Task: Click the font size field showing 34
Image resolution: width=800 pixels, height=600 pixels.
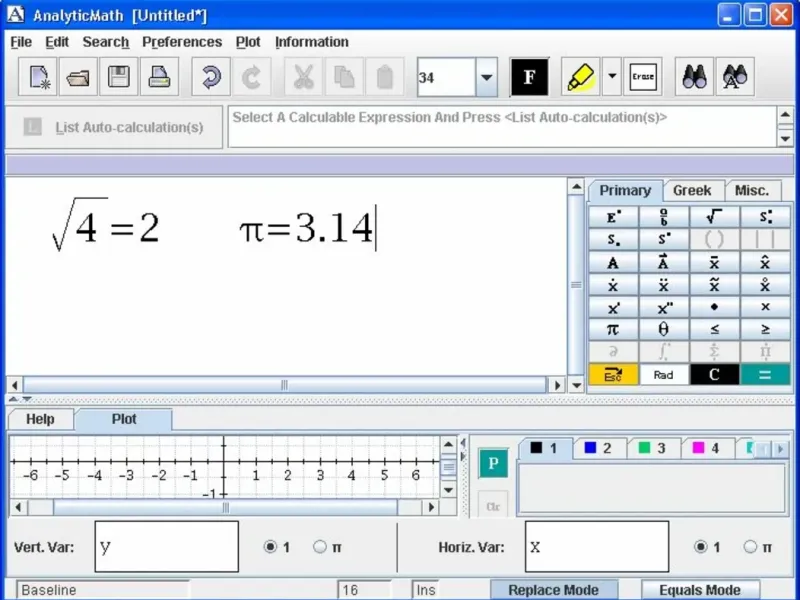Action: [x=446, y=78]
